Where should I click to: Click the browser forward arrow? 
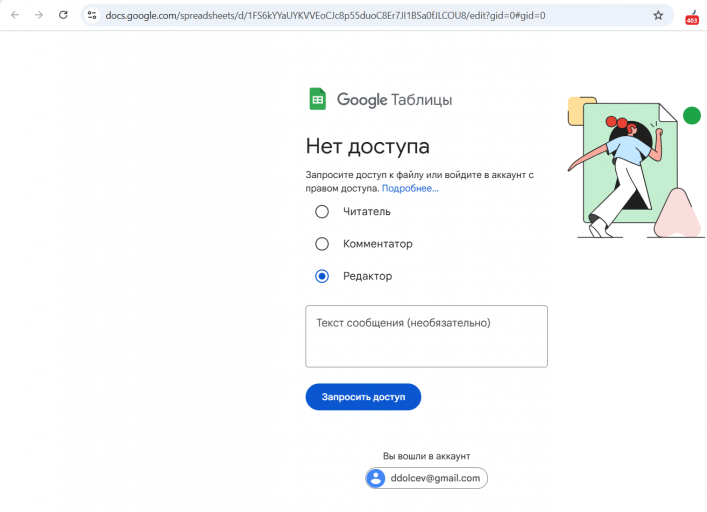click(x=39, y=15)
